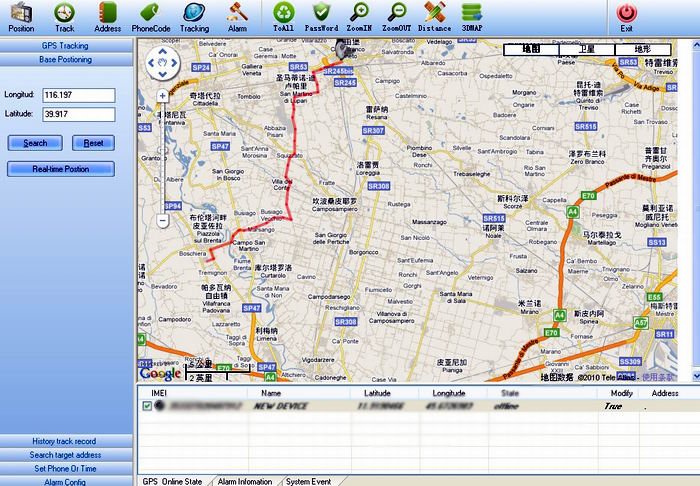Image resolution: width=700 pixels, height=486 pixels.
Task: Expand Set Phone Or Time section
Action: 66,469
